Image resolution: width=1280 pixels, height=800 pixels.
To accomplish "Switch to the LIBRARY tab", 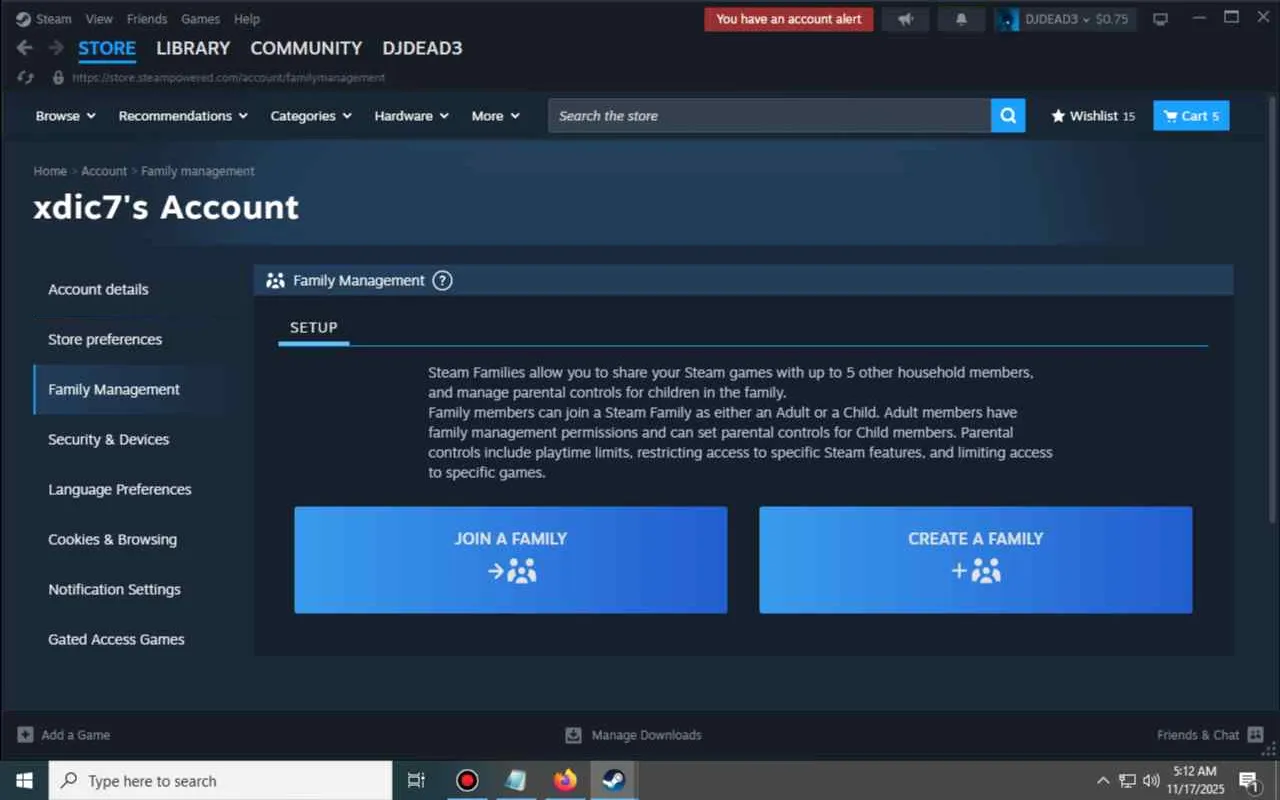I will pyautogui.click(x=193, y=48).
